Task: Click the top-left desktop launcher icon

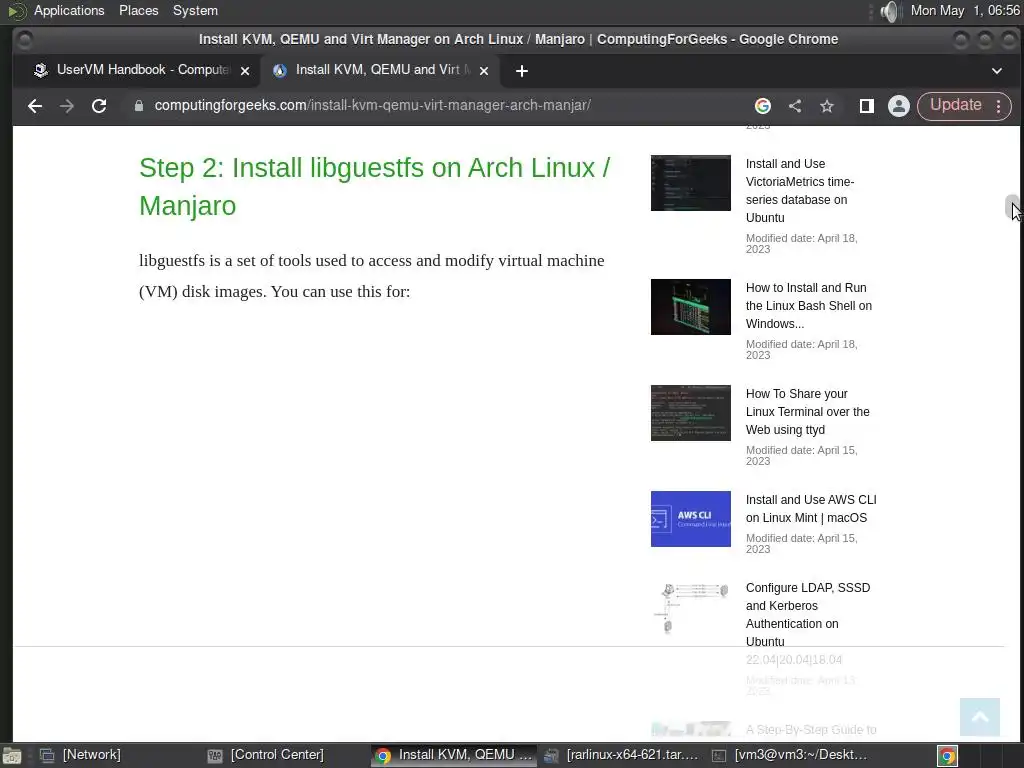Action: click(16, 11)
